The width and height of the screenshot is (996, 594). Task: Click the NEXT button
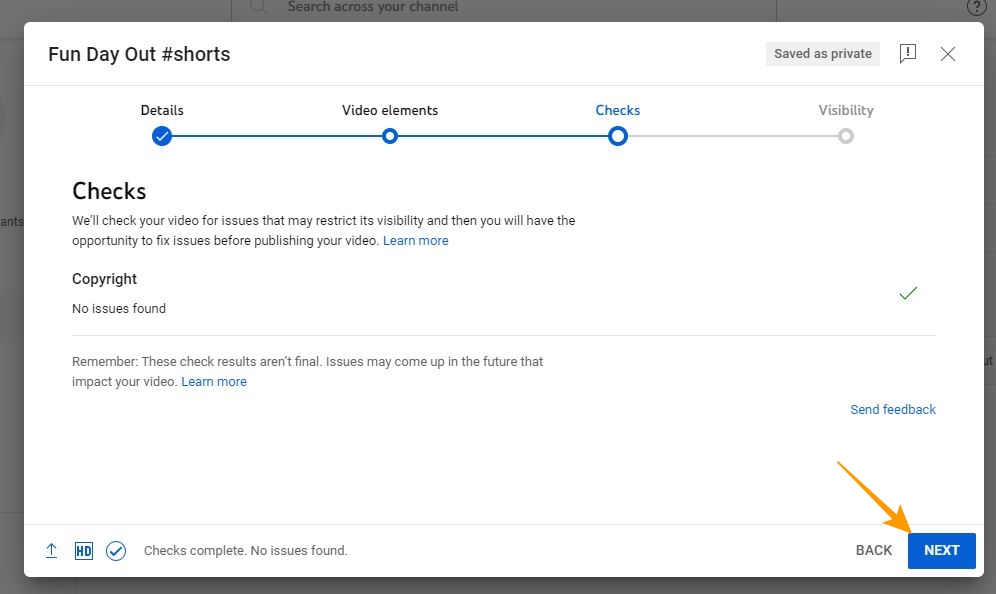(941, 550)
